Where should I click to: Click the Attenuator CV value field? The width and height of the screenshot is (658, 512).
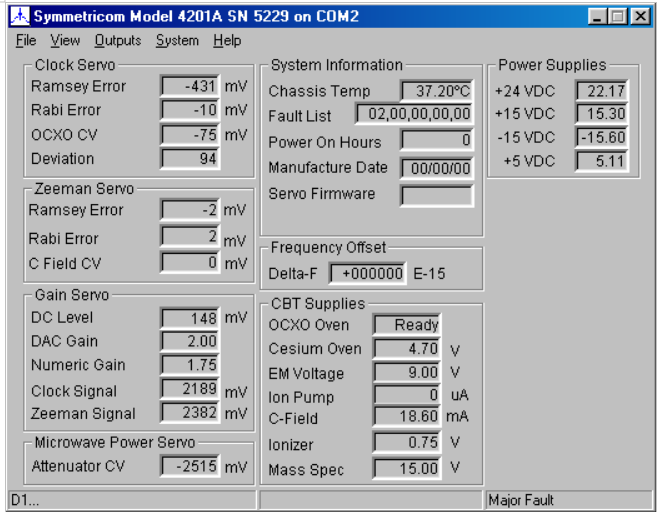(x=190, y=466)
